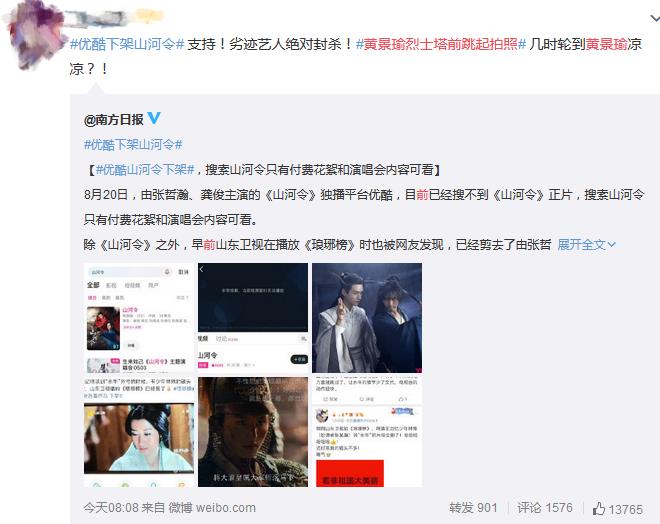Open the dark video player screenshot thumbnail
Image resolution: width=660 pixels, height=524 pixels.
click(253, 318)
